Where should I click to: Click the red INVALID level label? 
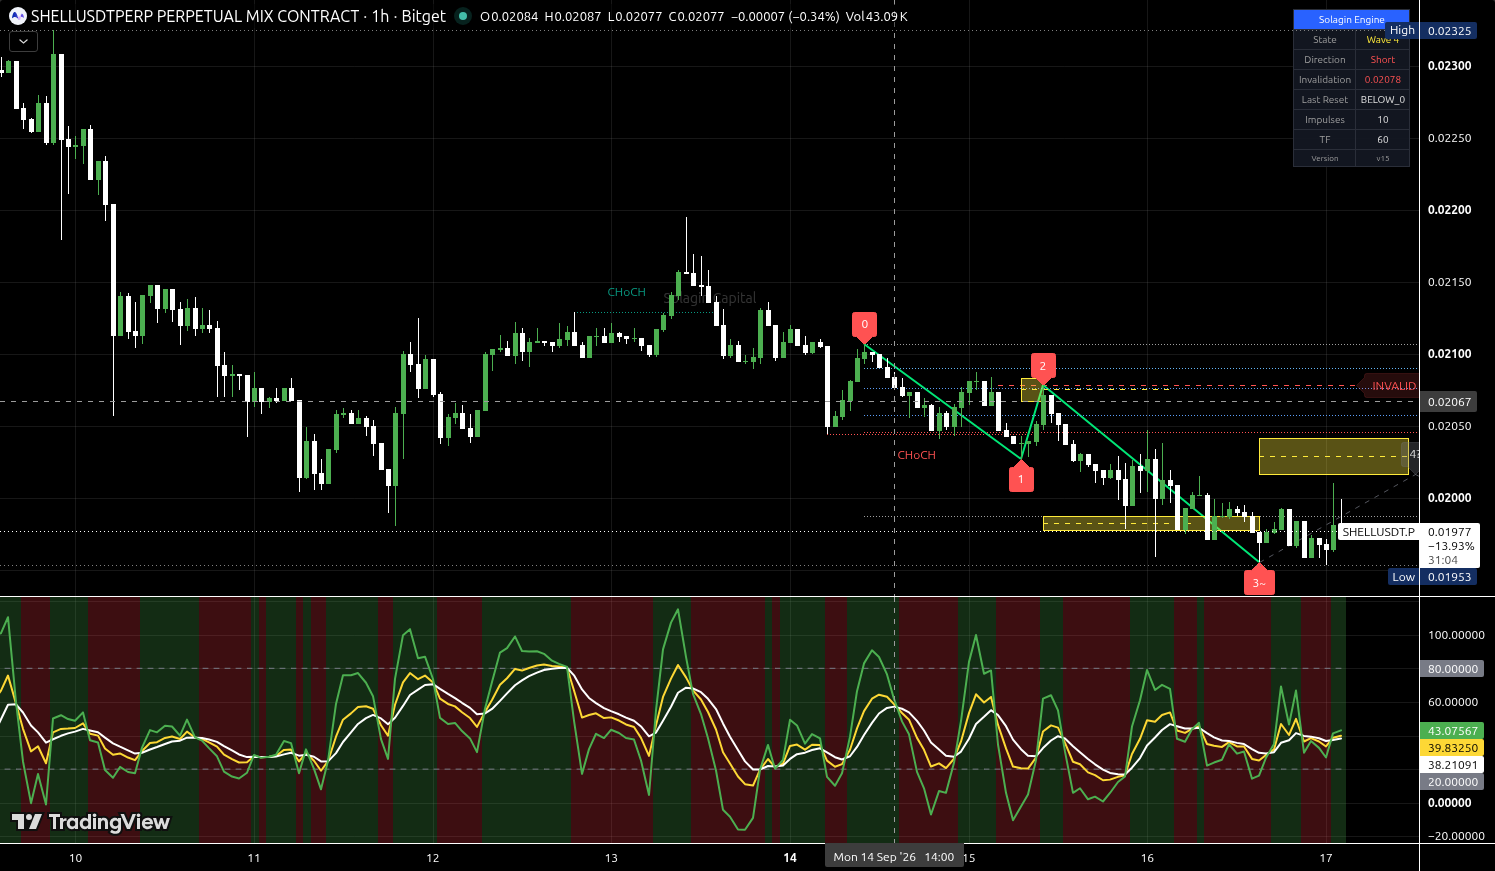pyautogui.click(x=1393, y=386)
